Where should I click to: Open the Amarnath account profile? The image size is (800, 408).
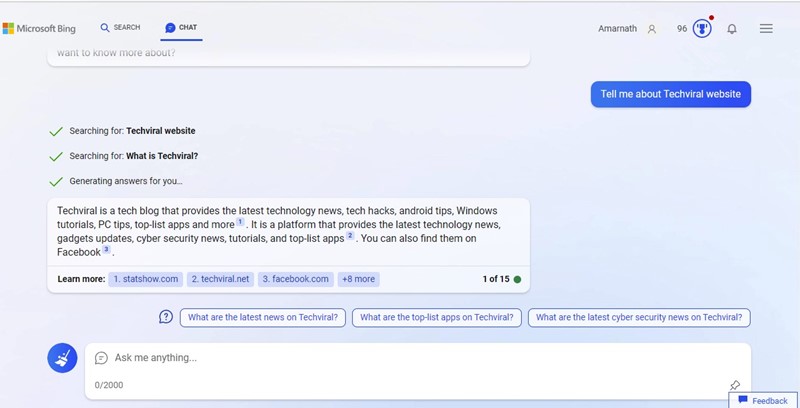point(617,29)
